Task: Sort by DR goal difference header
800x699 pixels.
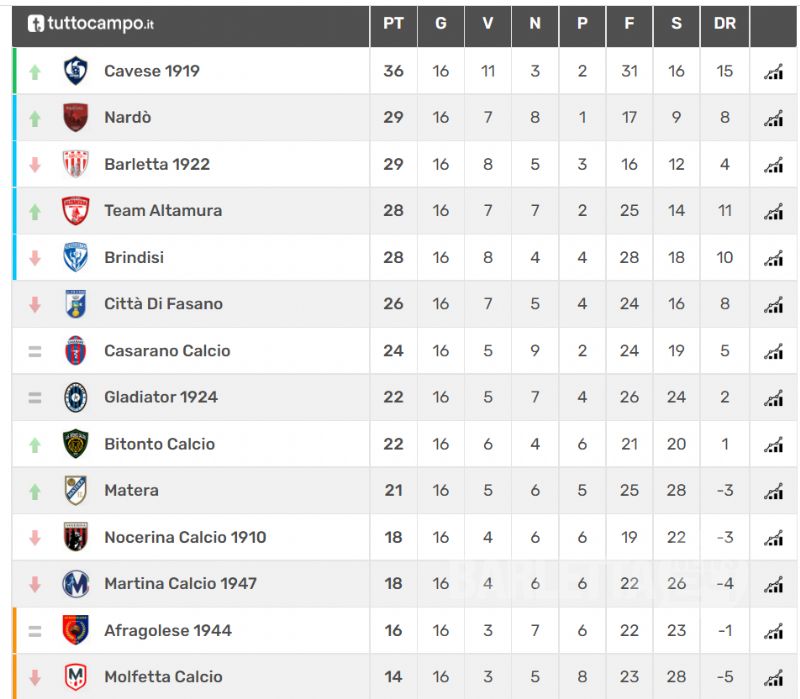Action: tap(725, 23)
